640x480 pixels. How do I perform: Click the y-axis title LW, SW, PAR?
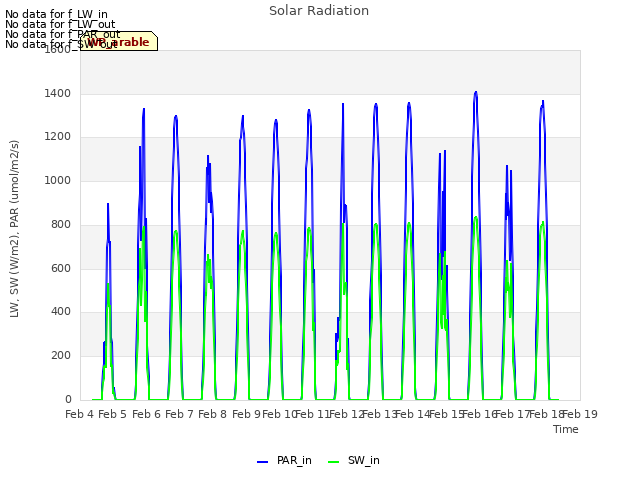click(15, 229)
